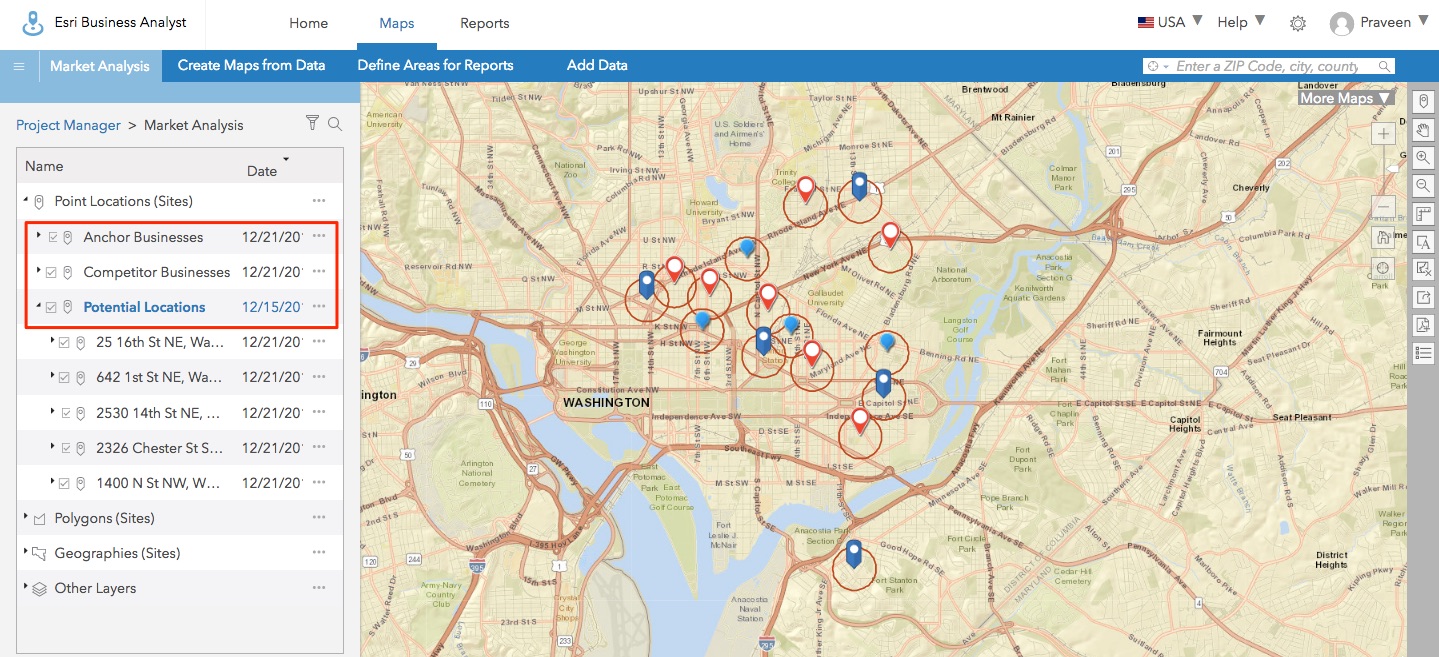Click the map zoom out minus button
This screenshot has height=657, width=1439.
point(1384,207)
